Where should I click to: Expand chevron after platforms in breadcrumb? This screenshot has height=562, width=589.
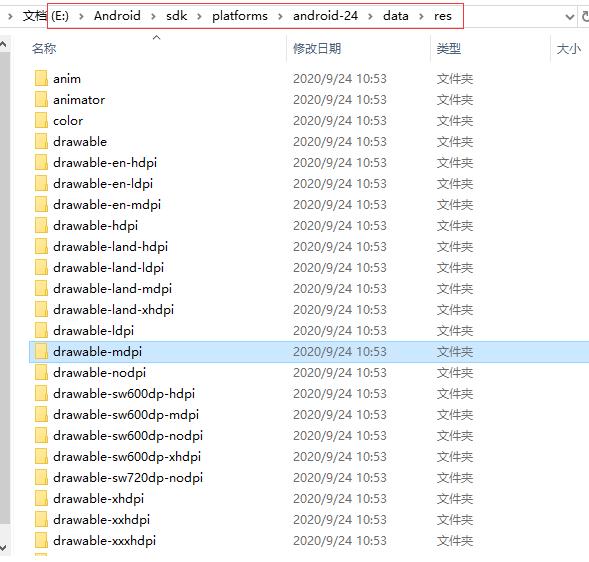pos(280,16)
